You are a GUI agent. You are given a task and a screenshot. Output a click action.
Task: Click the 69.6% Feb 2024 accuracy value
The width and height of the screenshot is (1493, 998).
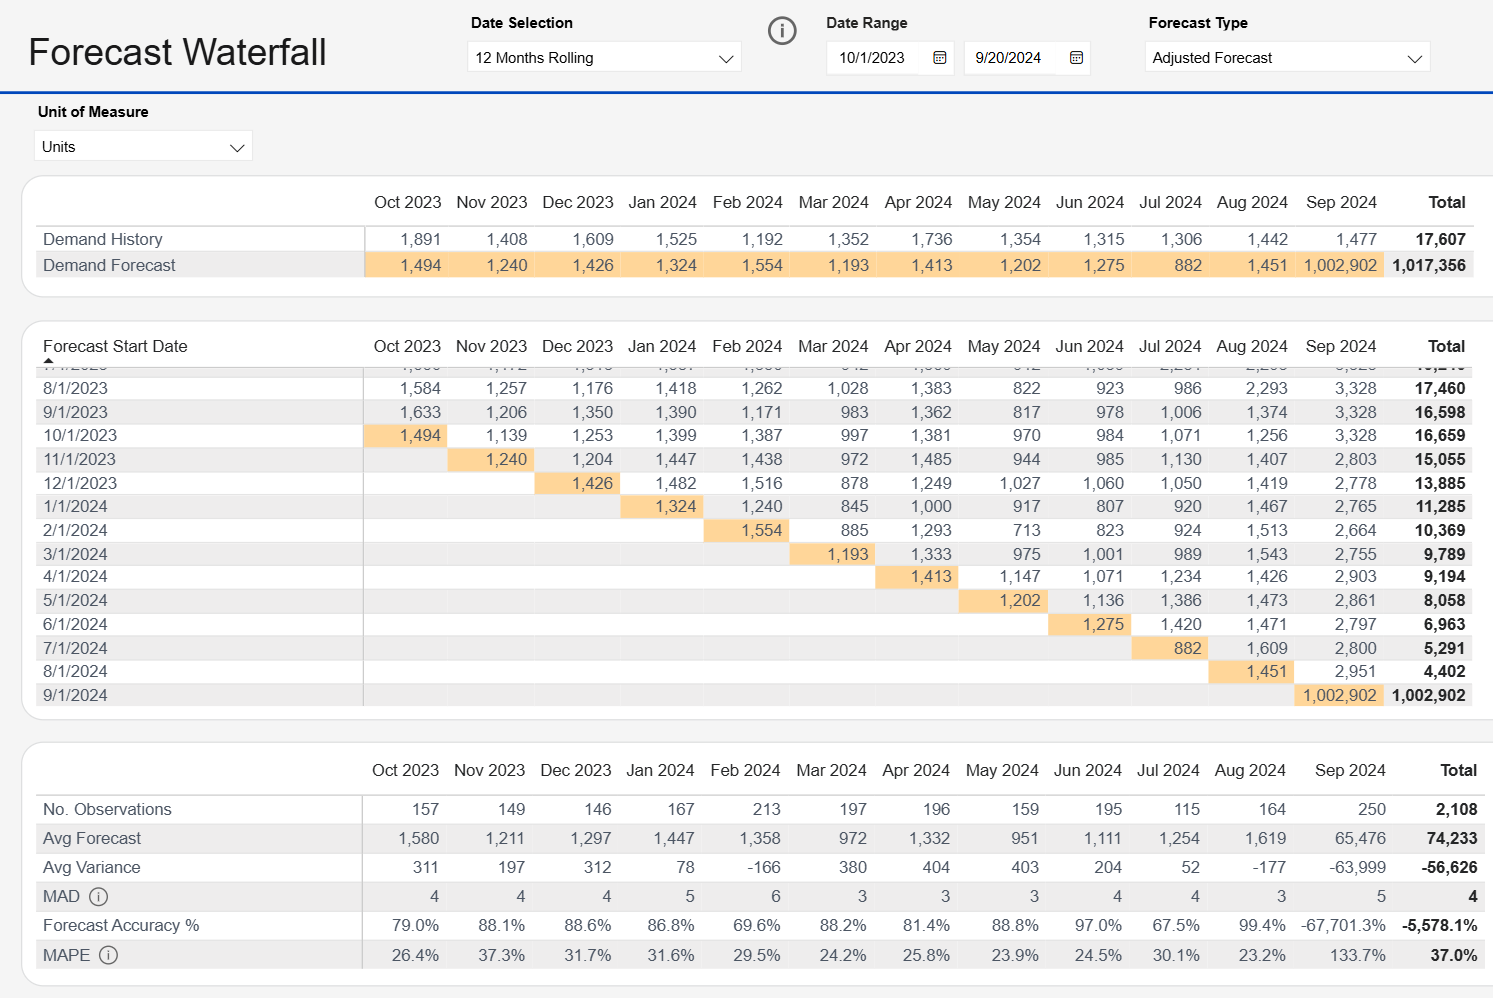[x=757, y=925]
